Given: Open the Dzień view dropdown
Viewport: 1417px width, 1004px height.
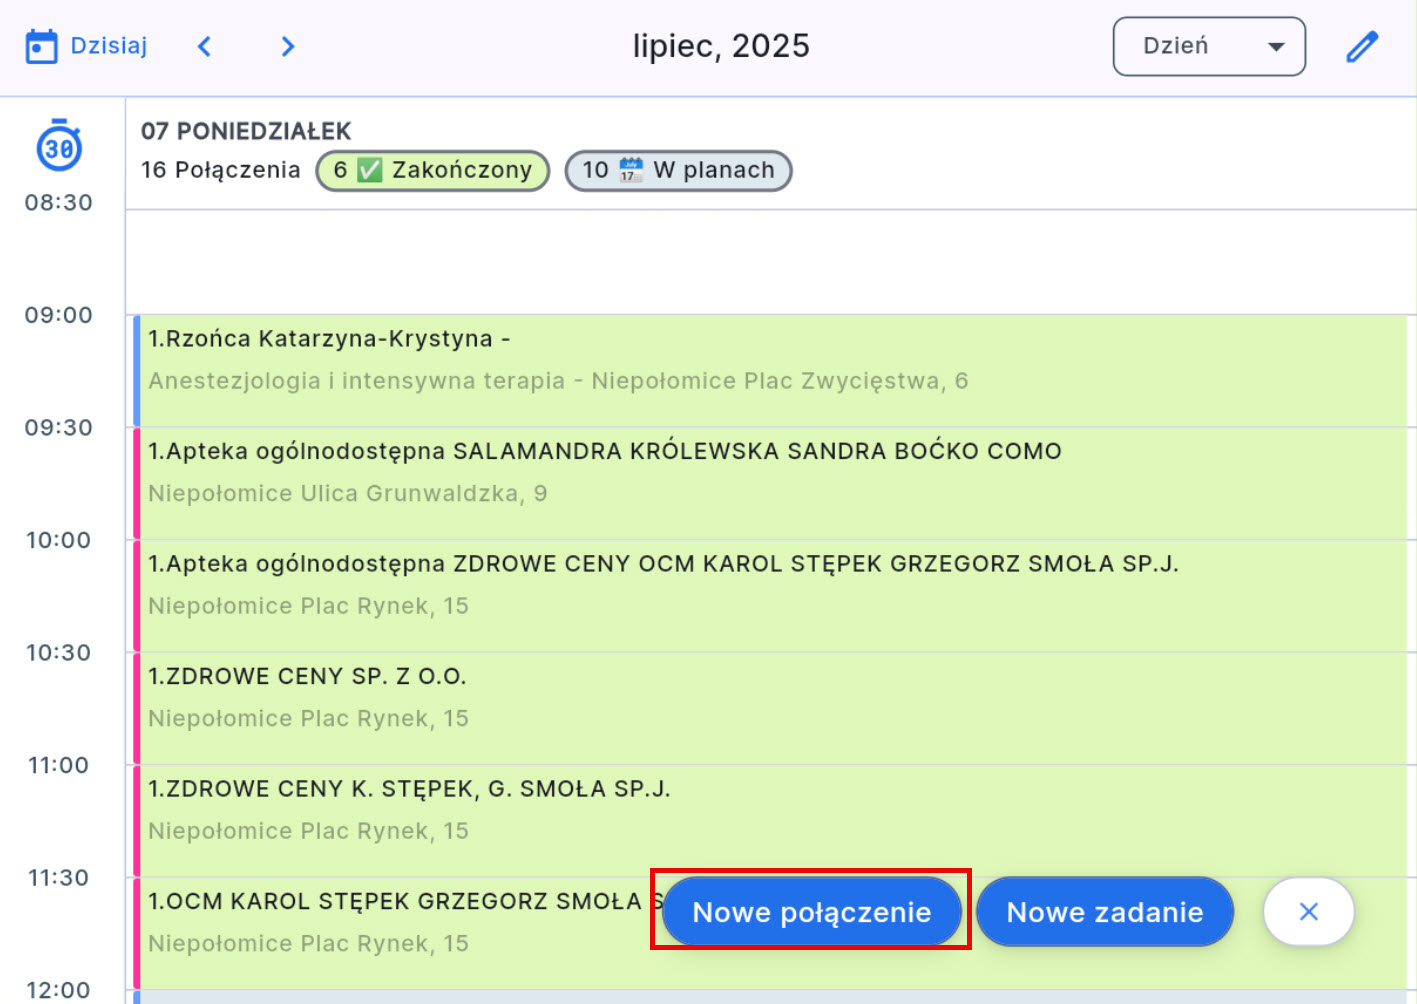Looking at the screenshot, I should pyautogui.click(x=1208, y=46).
